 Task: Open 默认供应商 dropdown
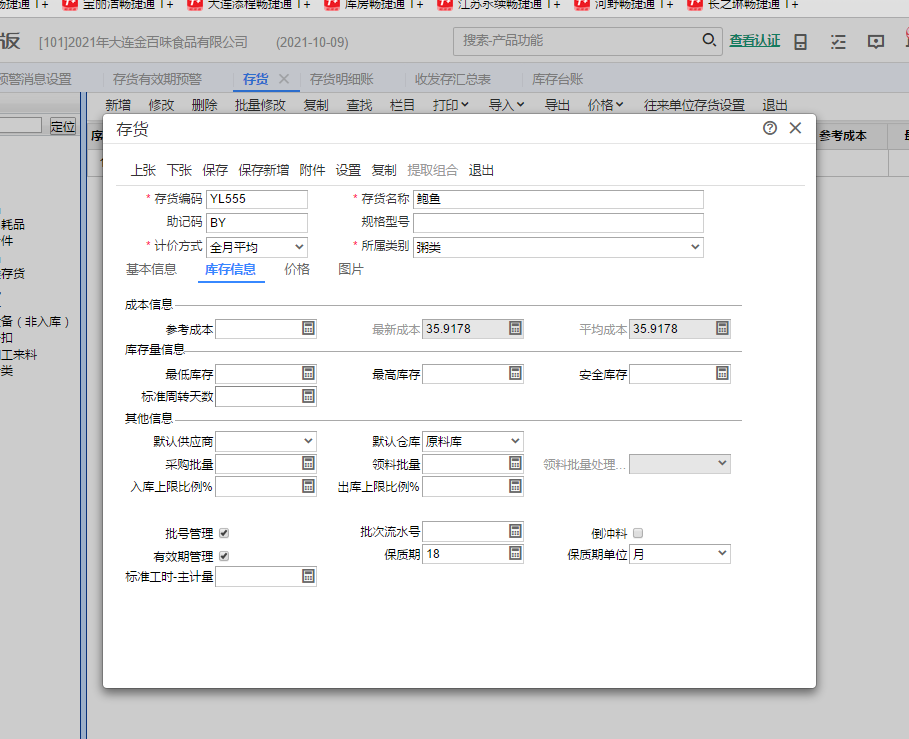[308, 441]
